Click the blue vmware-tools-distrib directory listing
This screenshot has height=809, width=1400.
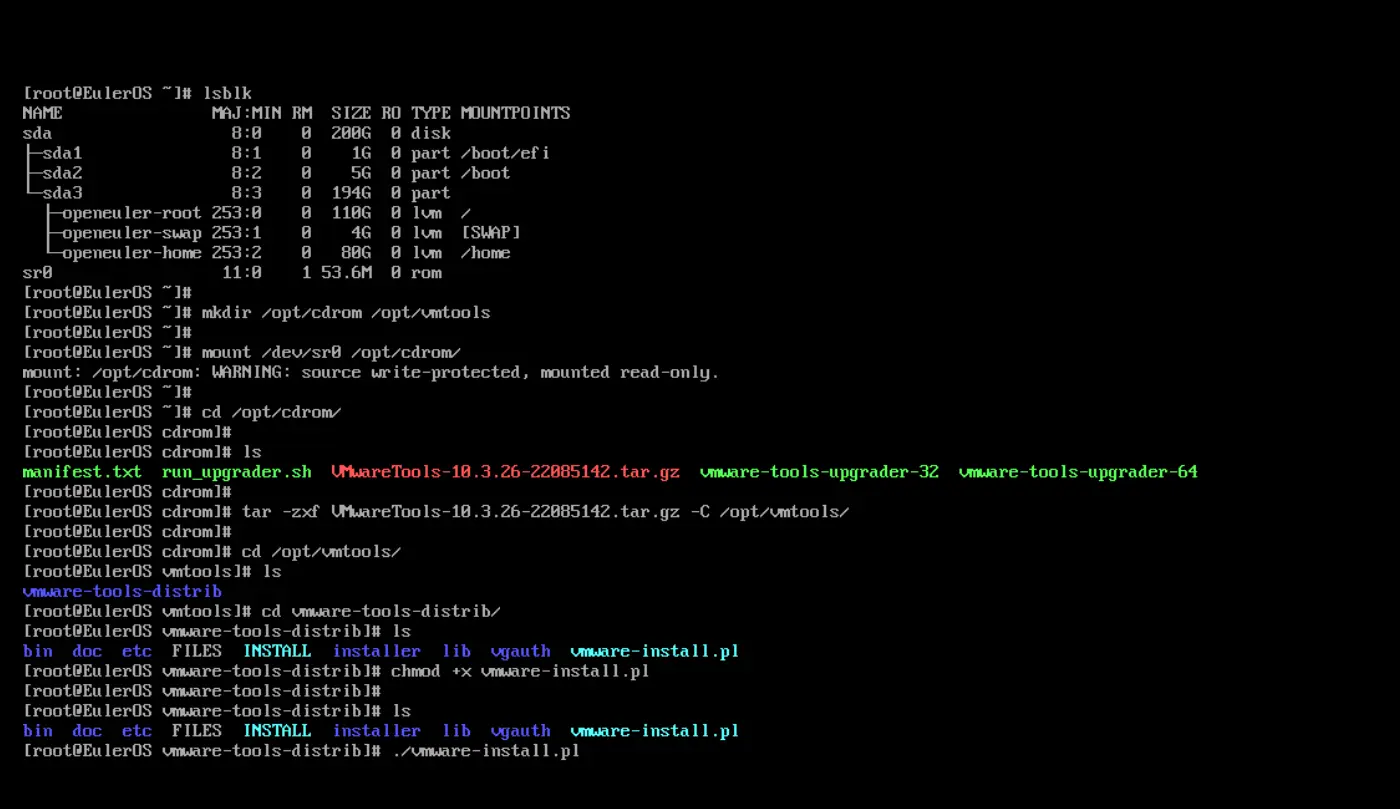[122, 592]
